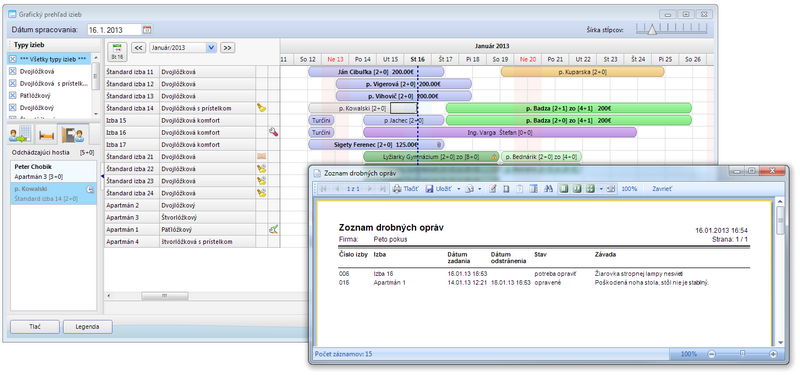The image size is (800, 377).
Task: Click Zavrieť to close the report
Action: pos(662,189)
